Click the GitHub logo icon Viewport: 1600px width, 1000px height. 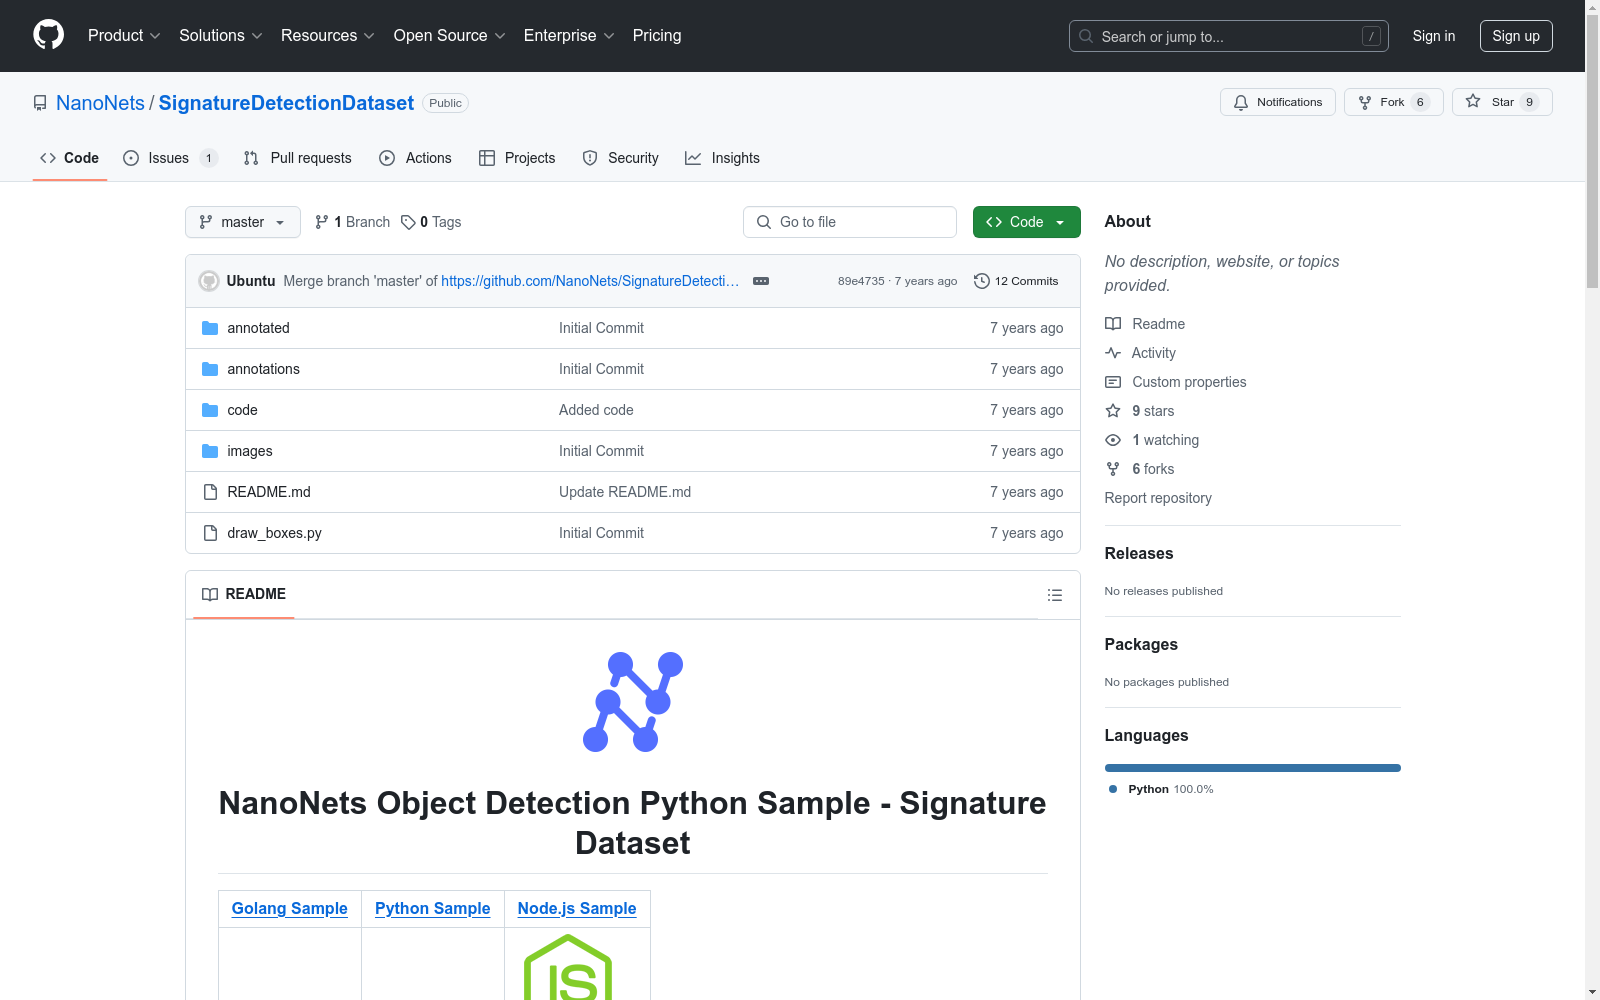pyautogui.click(x=48, y=35)
